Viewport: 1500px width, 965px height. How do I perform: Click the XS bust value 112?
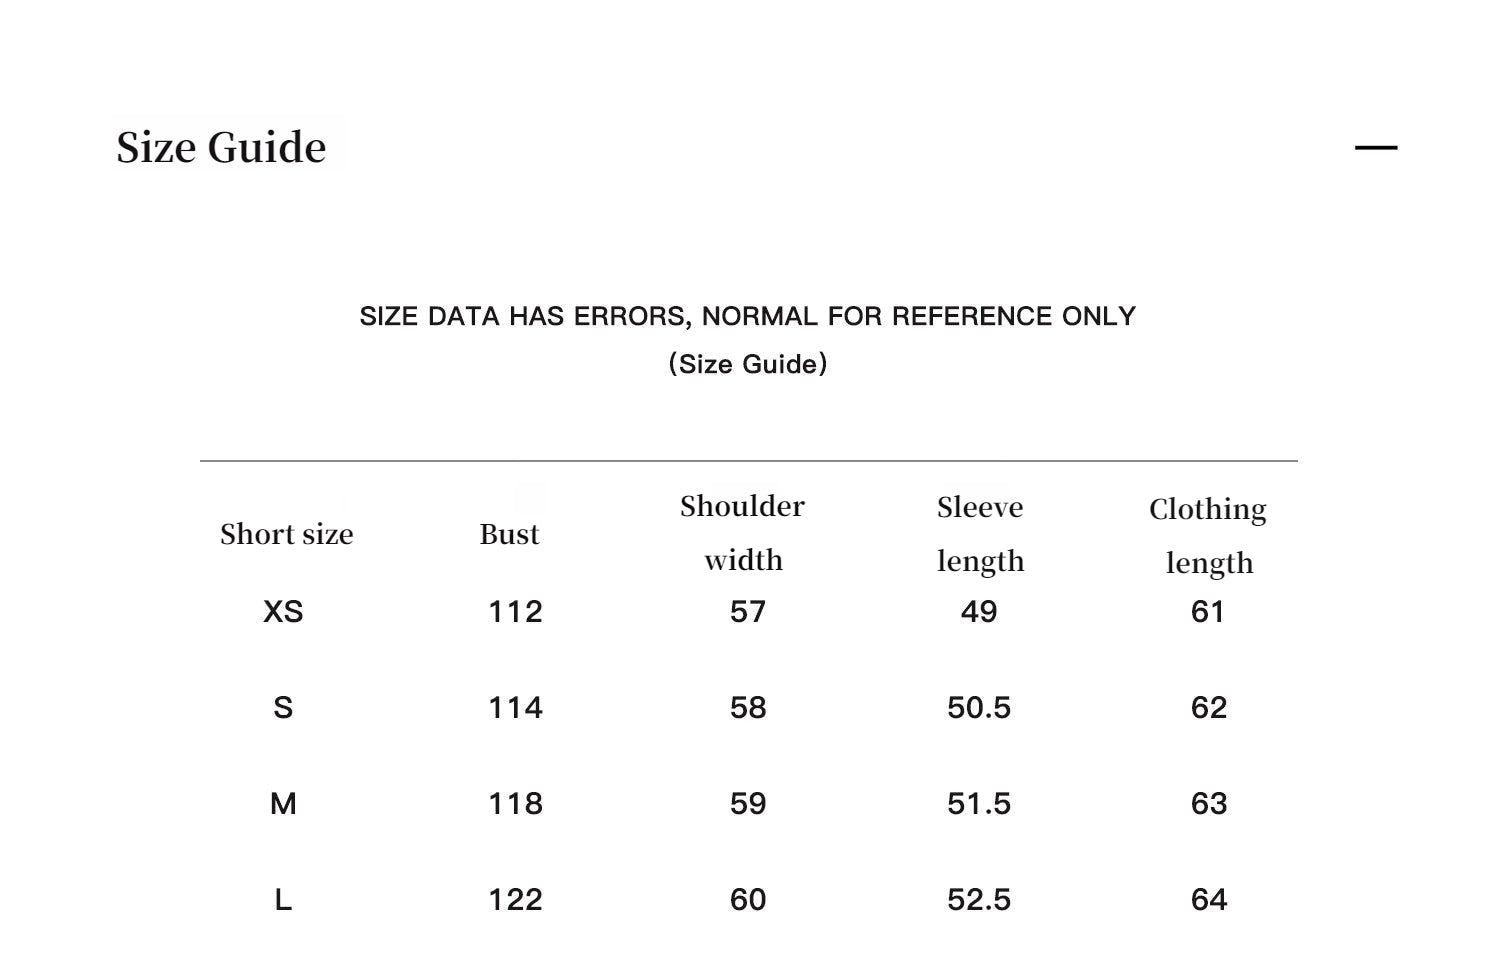515,612
